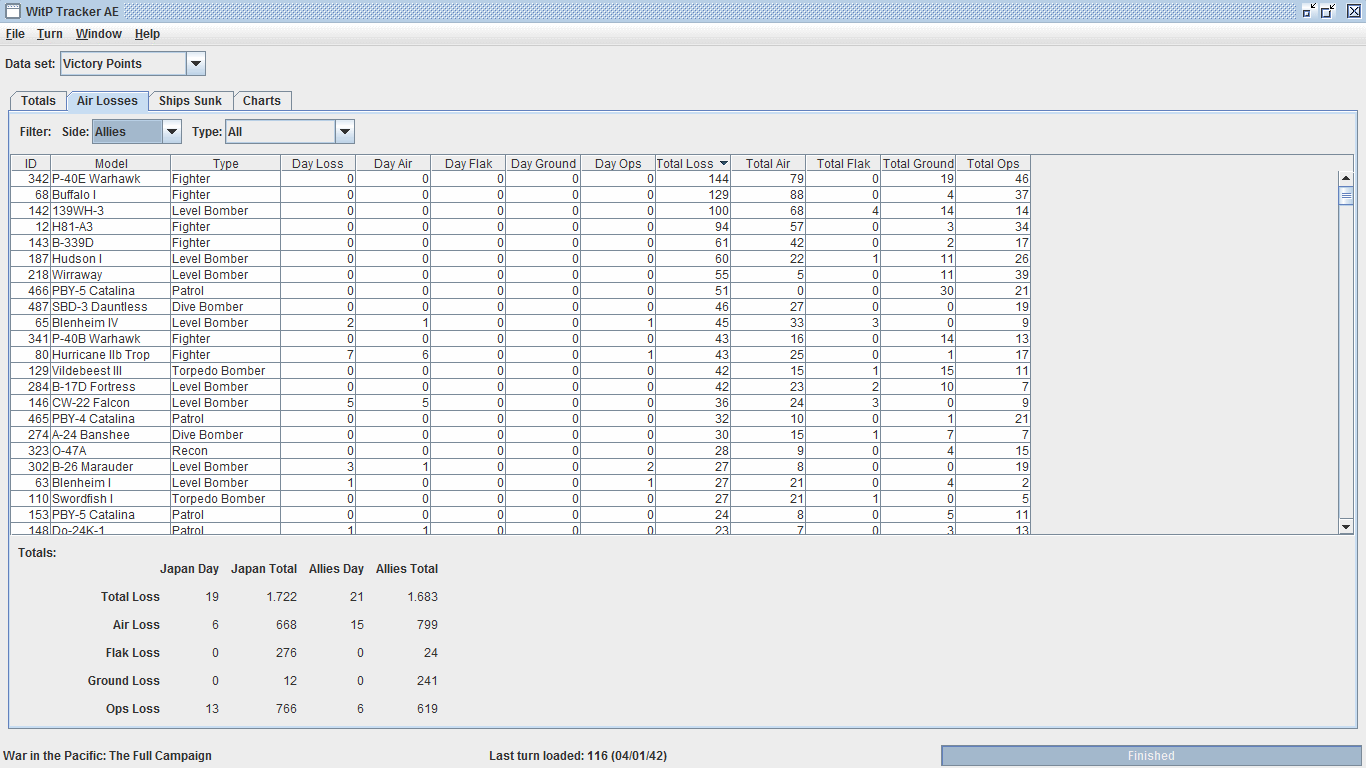Select the Swordfish I row
The height and width of the screenshot is (768, 1366).
point(520,499)
